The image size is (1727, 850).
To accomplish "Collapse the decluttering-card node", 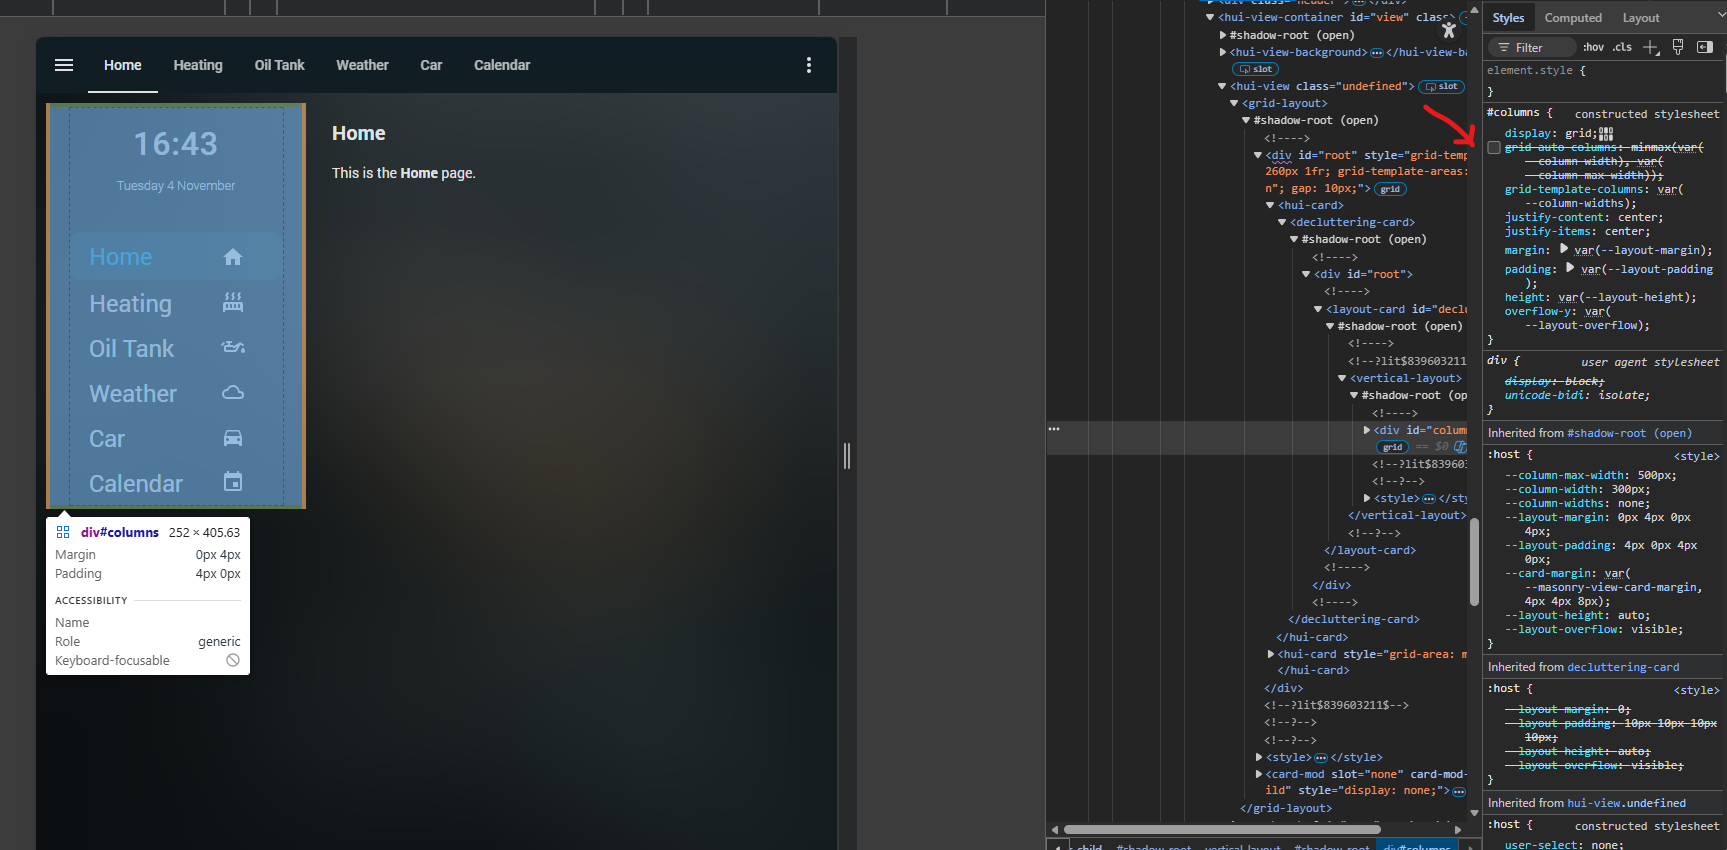I will pyautogui.click(x=1282, y=222).
